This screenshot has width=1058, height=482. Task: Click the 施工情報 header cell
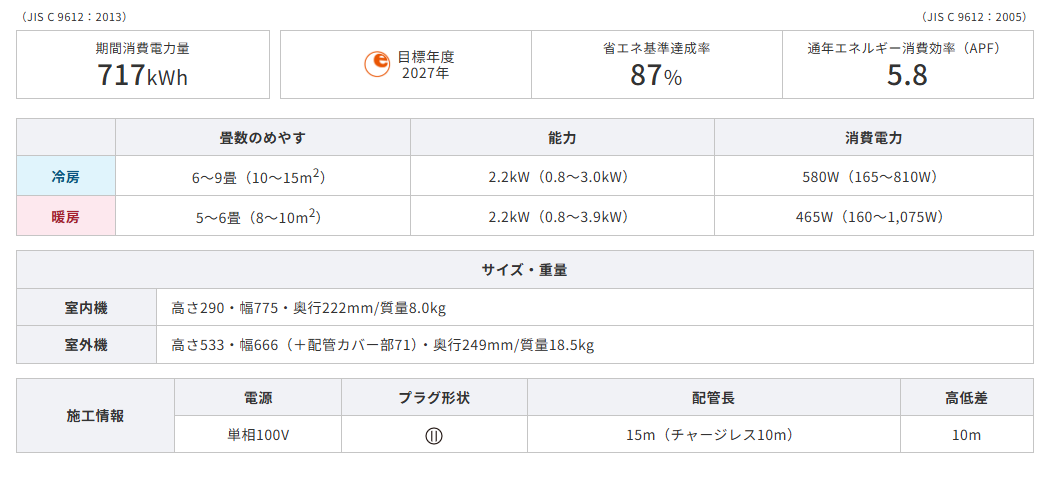pyautogui.click(x=95, y=416)
